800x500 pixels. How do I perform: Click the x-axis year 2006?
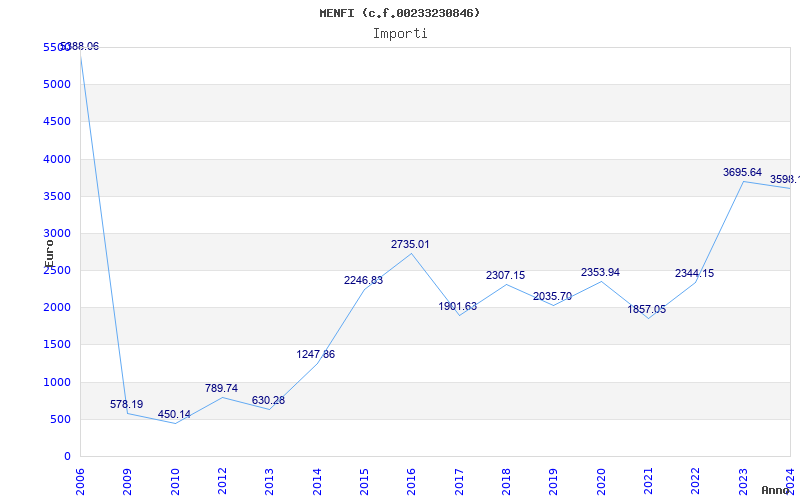click(80, 481)
